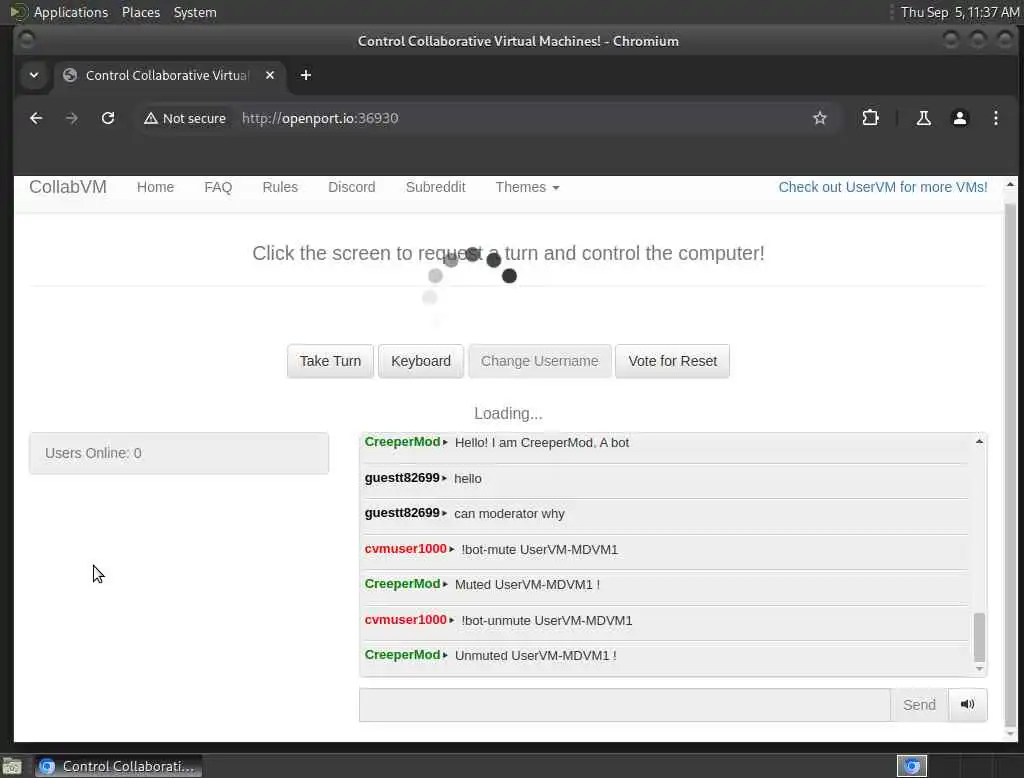The height and width of the screenshot is (778, 1024).
Task: Expand the Themes dropdown
Action: [x=527, y=187]
